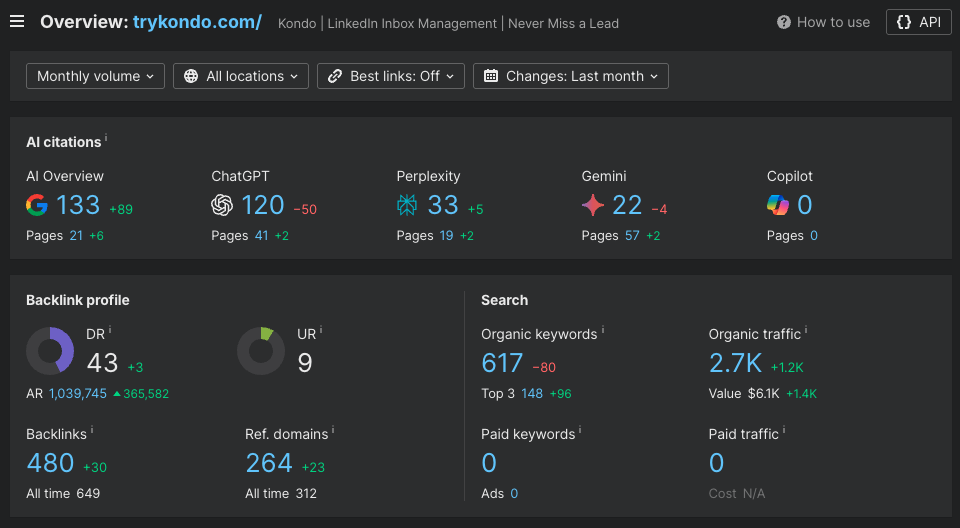Viewport: 960px width, 528px height.
Task: Open the How to use link
Action: coord(823,23)
